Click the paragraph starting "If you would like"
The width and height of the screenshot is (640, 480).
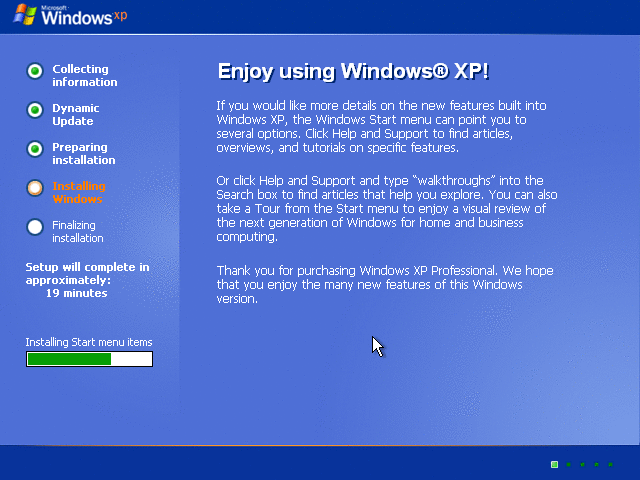pos(382,127)
